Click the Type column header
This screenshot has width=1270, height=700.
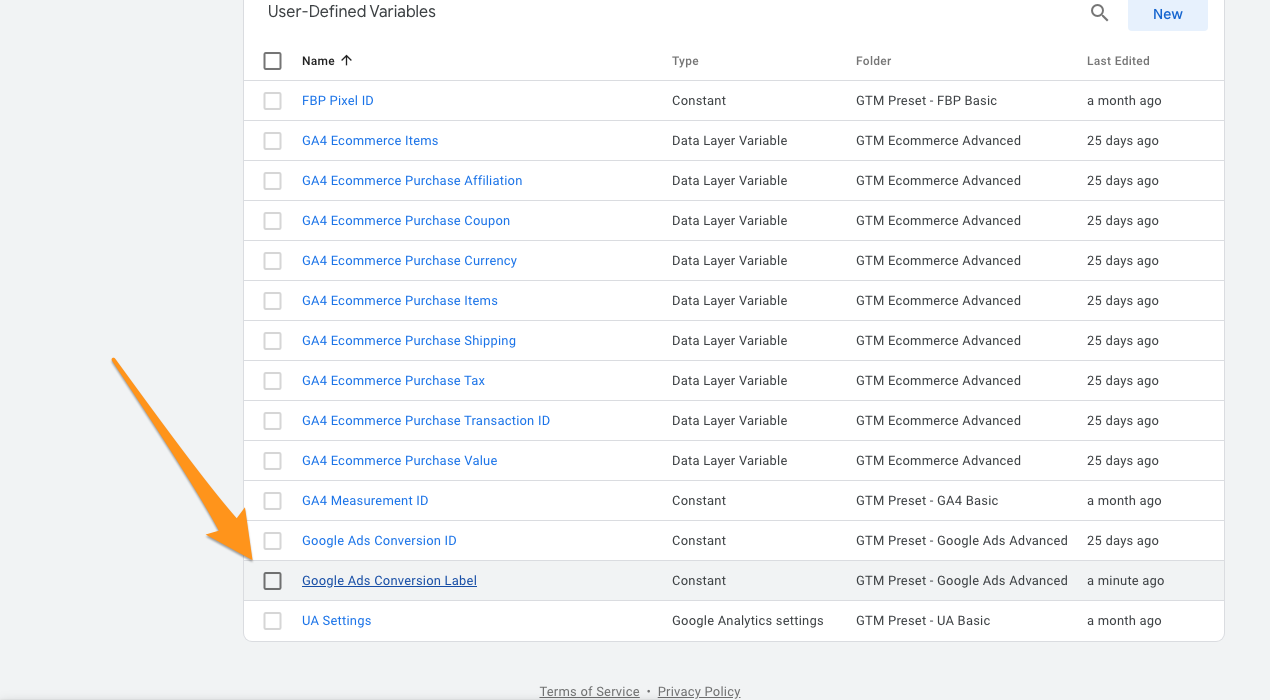tap(685, 61)
